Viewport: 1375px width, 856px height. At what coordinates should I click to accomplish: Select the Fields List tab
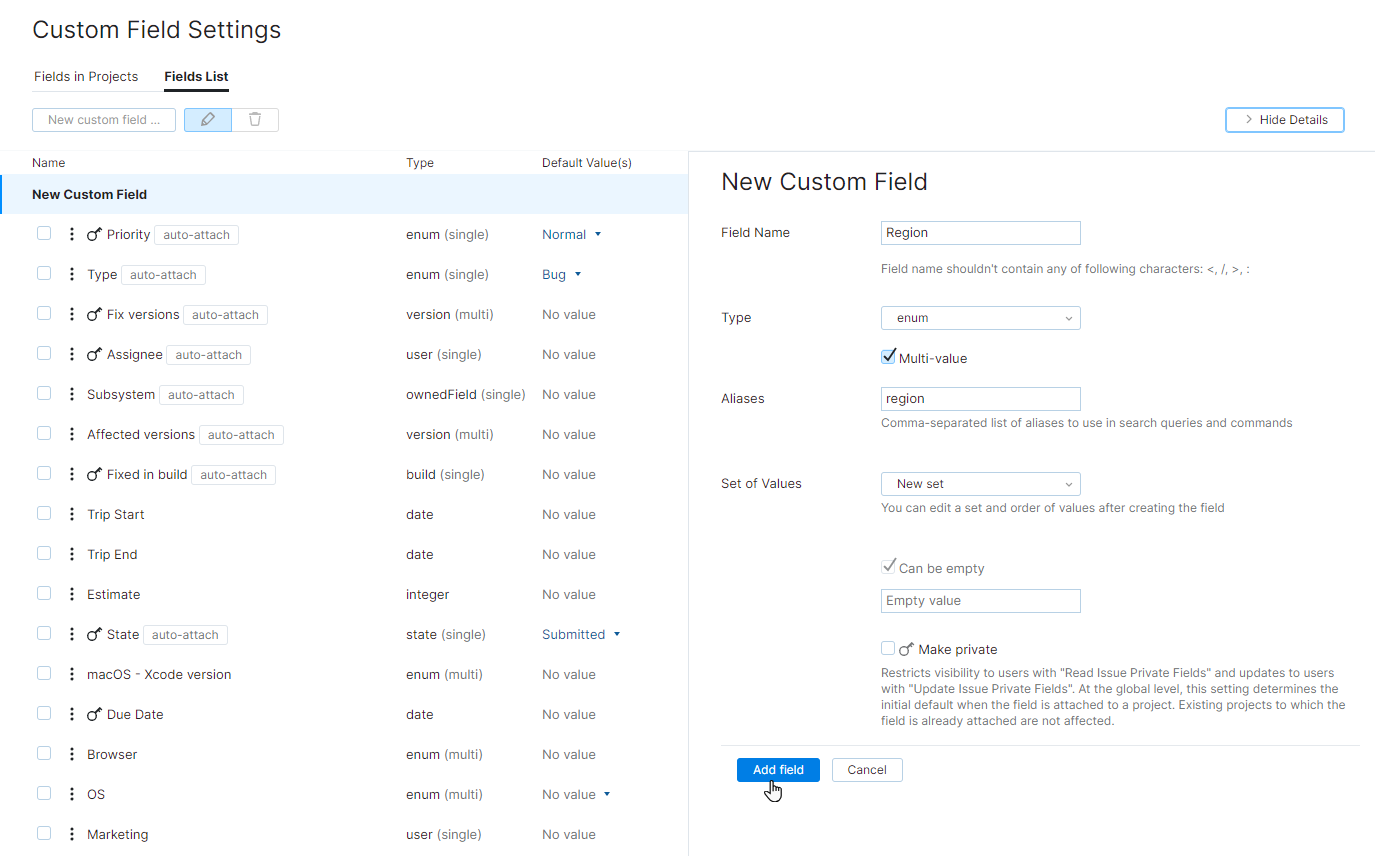[196, 77]
